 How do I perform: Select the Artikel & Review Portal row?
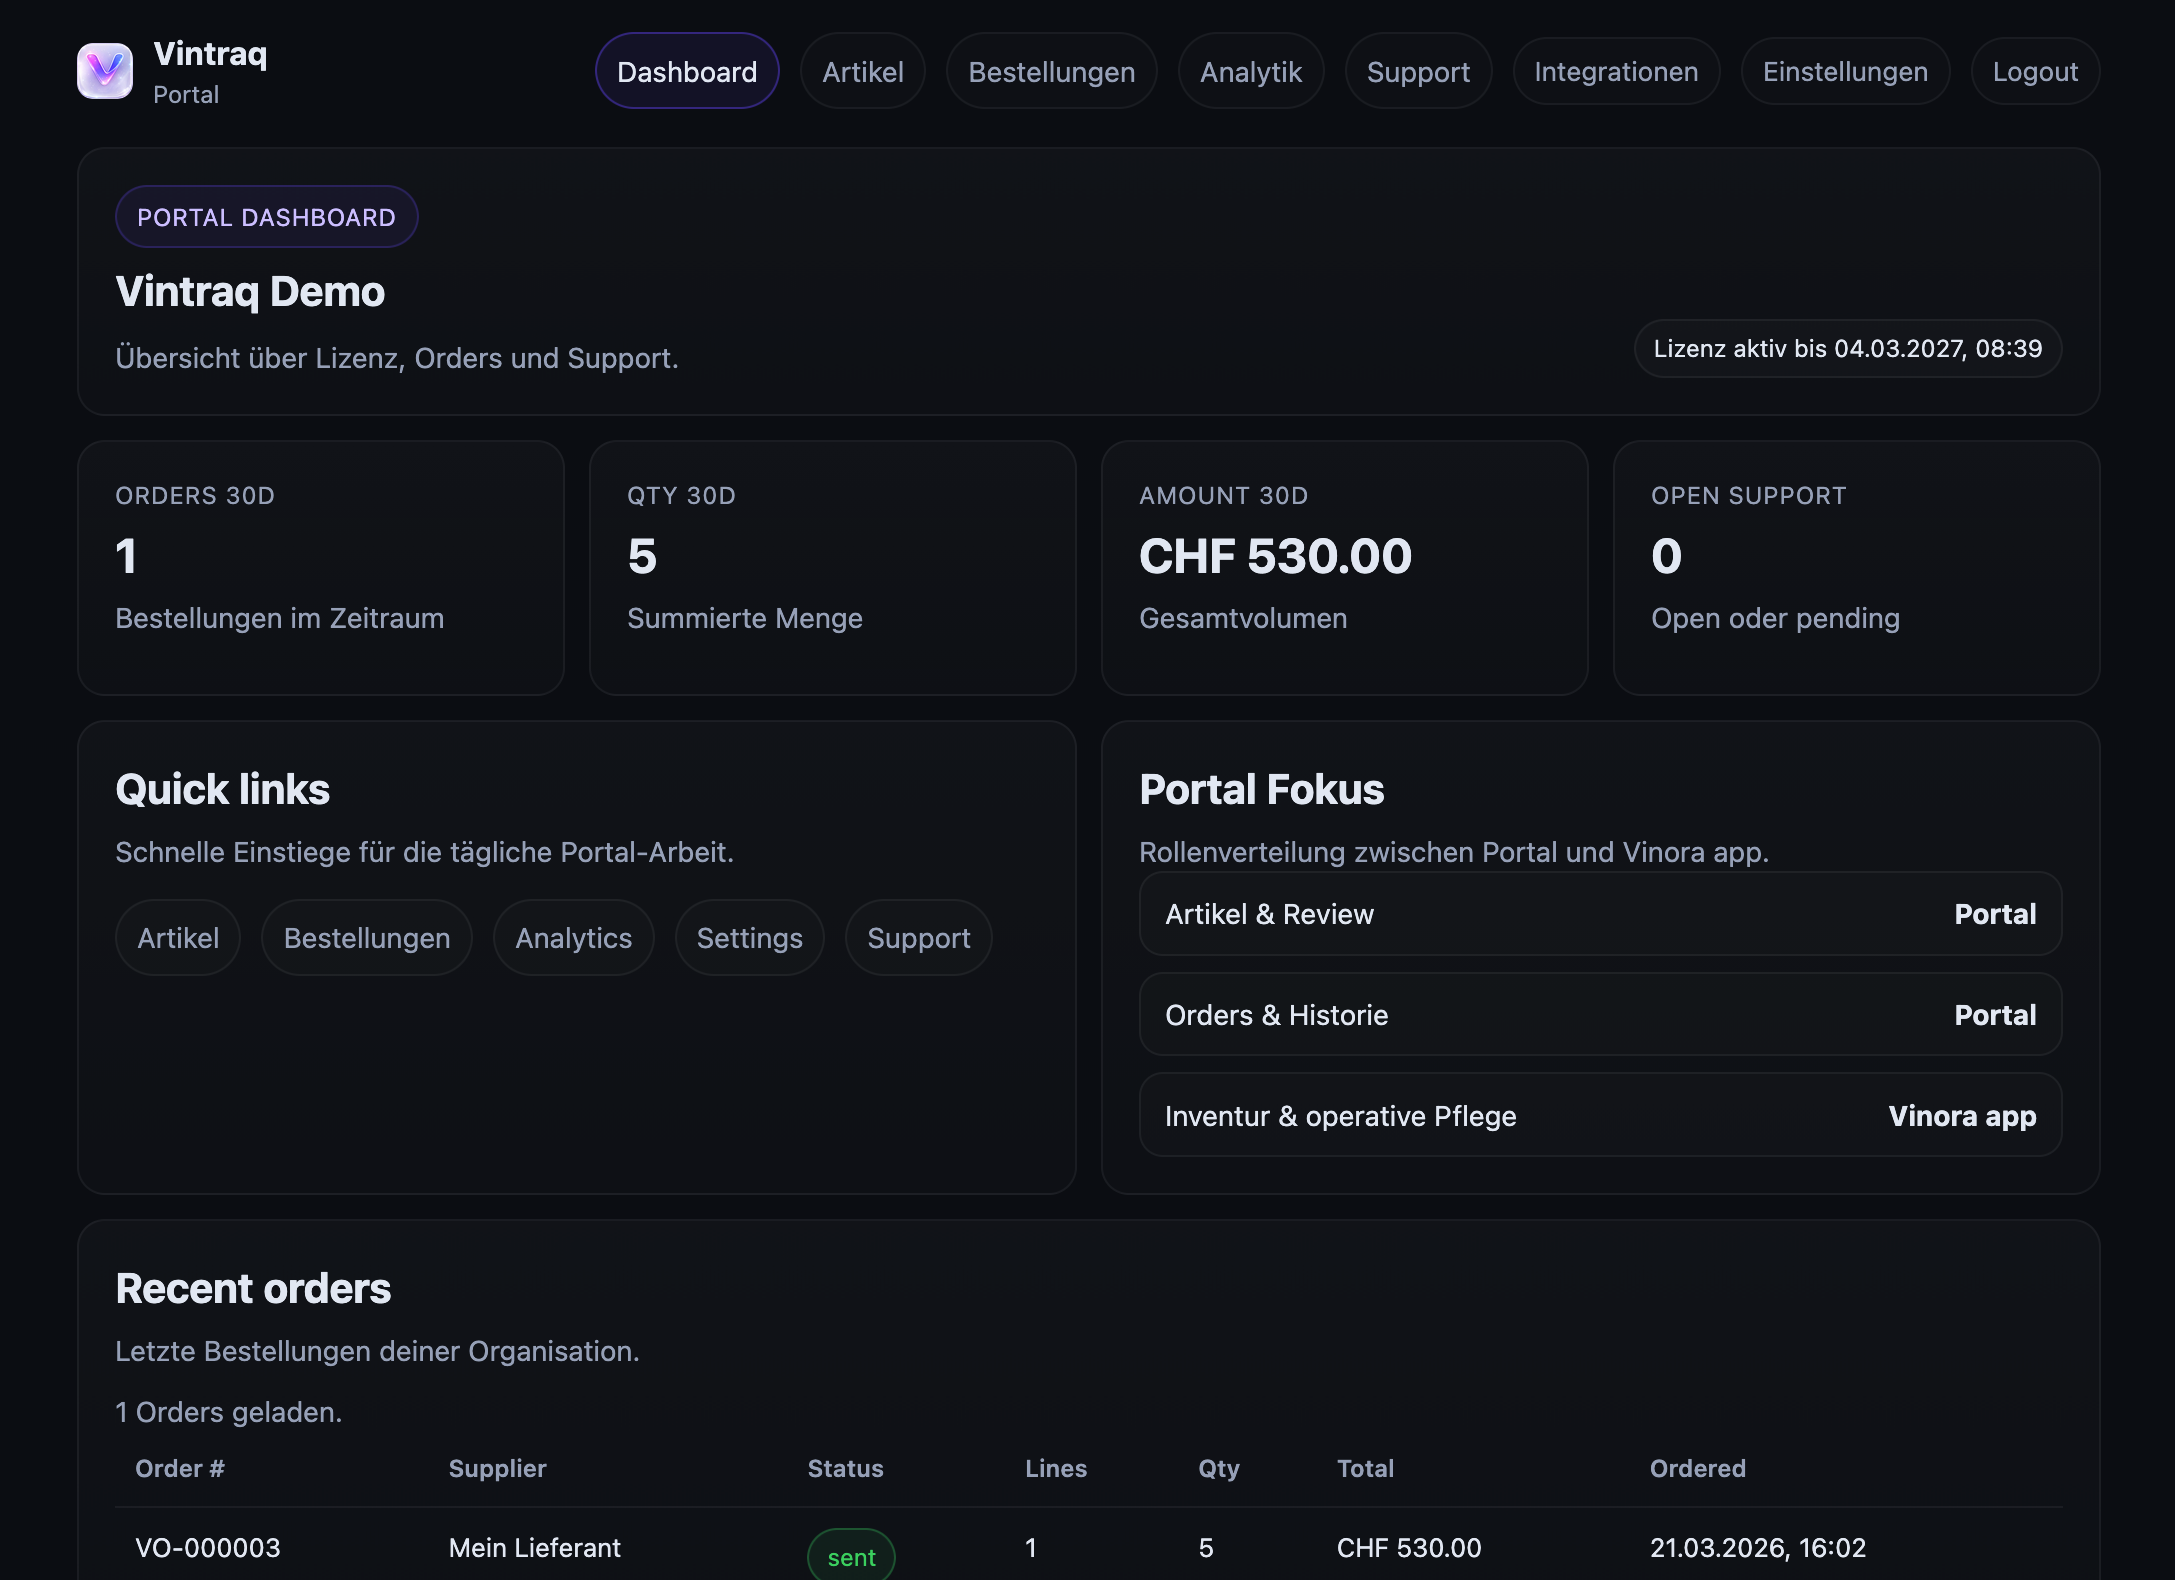(x=1599, y=914)
